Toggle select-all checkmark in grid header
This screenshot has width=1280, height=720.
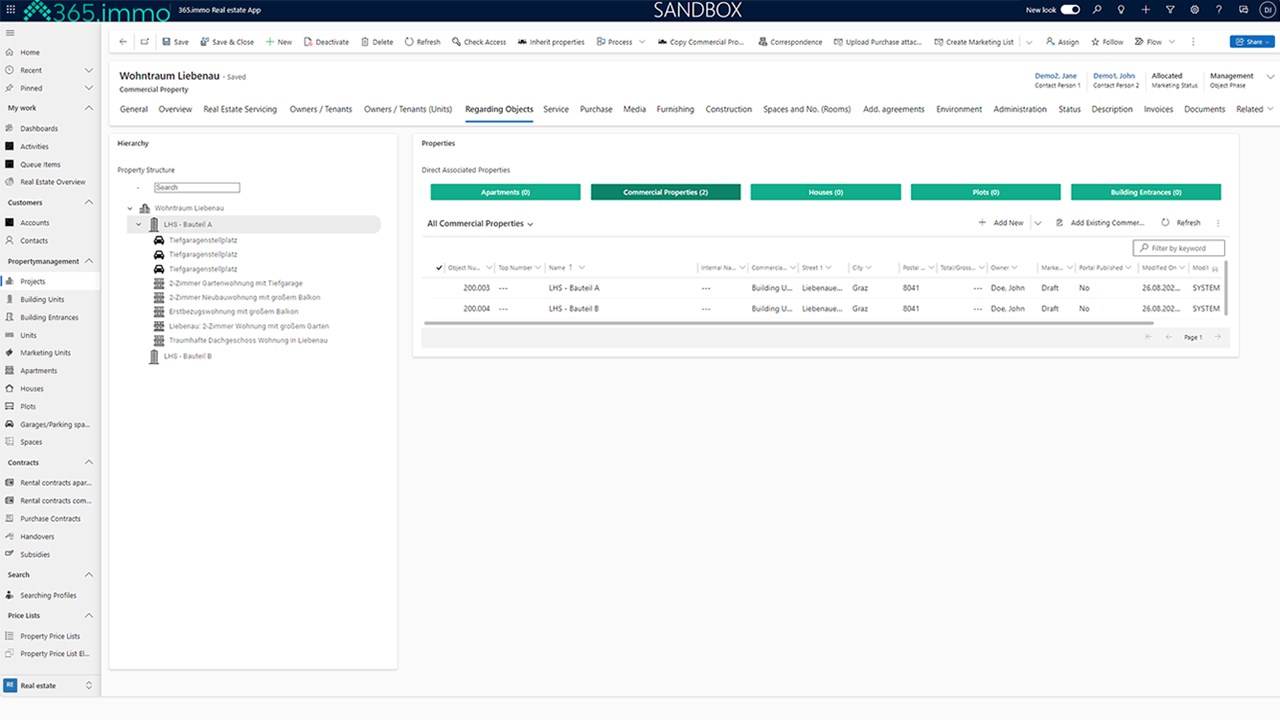(439, 268)
